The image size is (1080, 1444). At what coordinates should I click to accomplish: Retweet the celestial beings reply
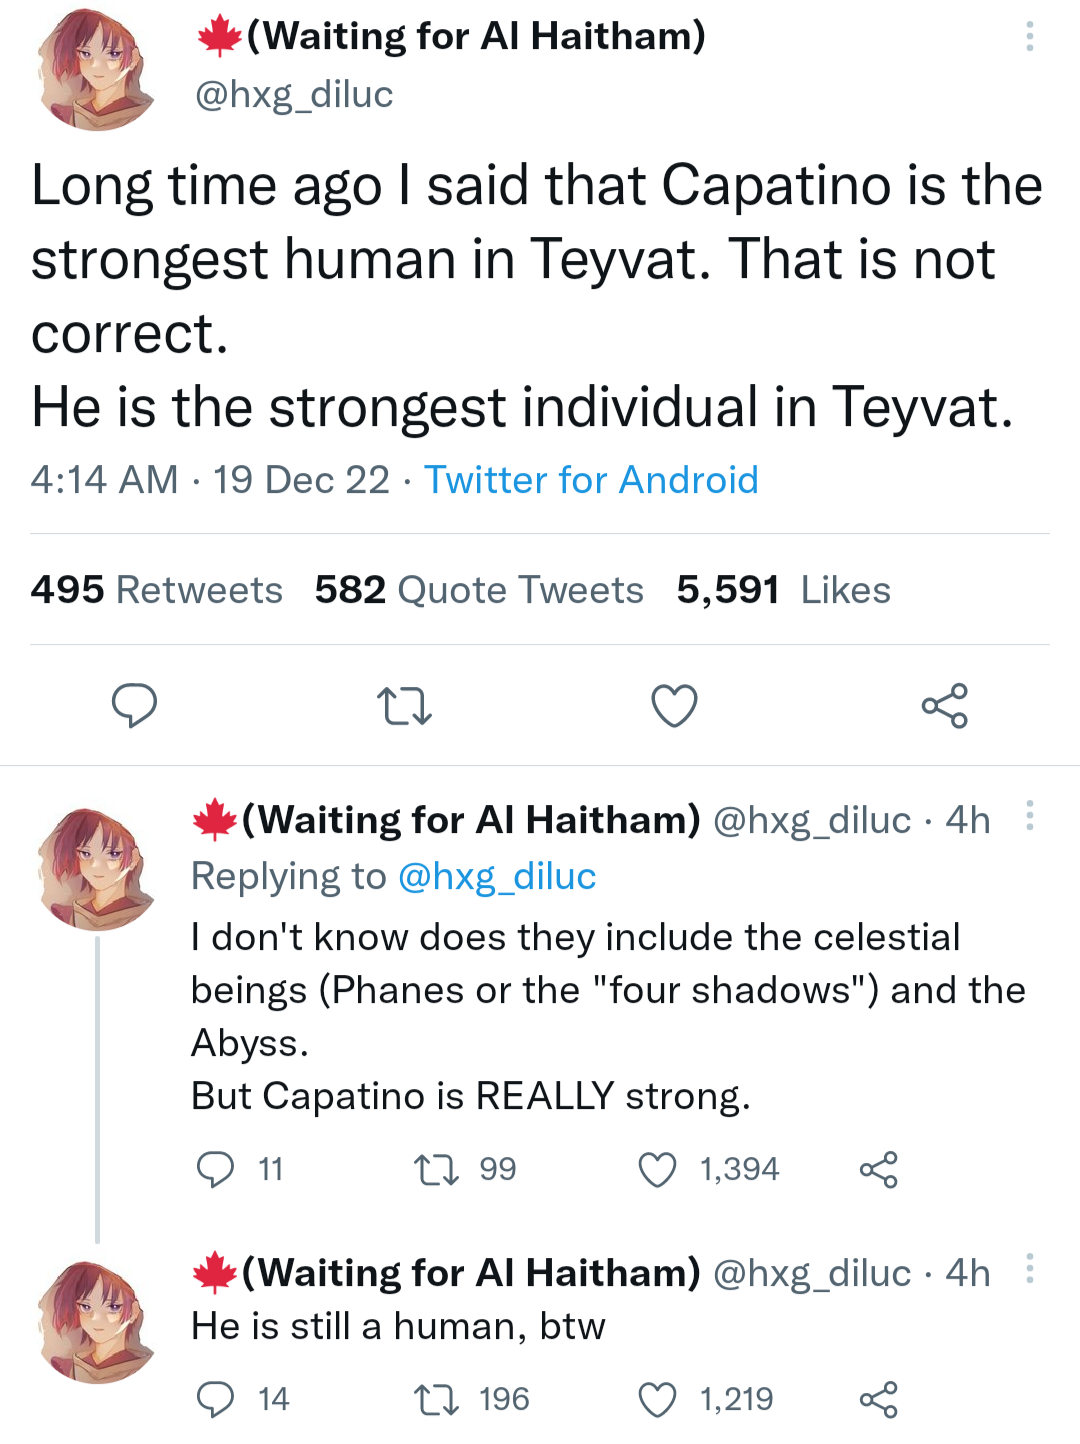[437, 1169]
